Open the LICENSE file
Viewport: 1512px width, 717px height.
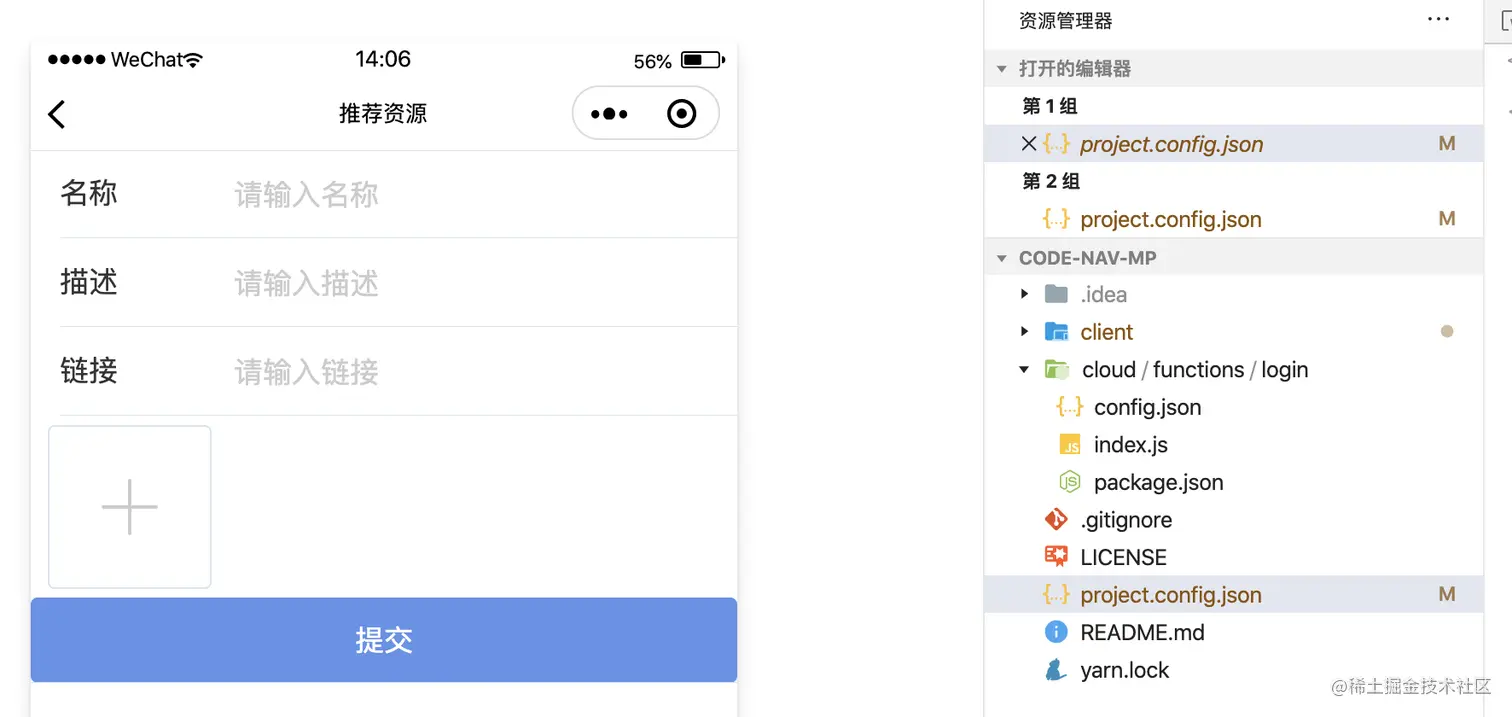(1123, 557)
